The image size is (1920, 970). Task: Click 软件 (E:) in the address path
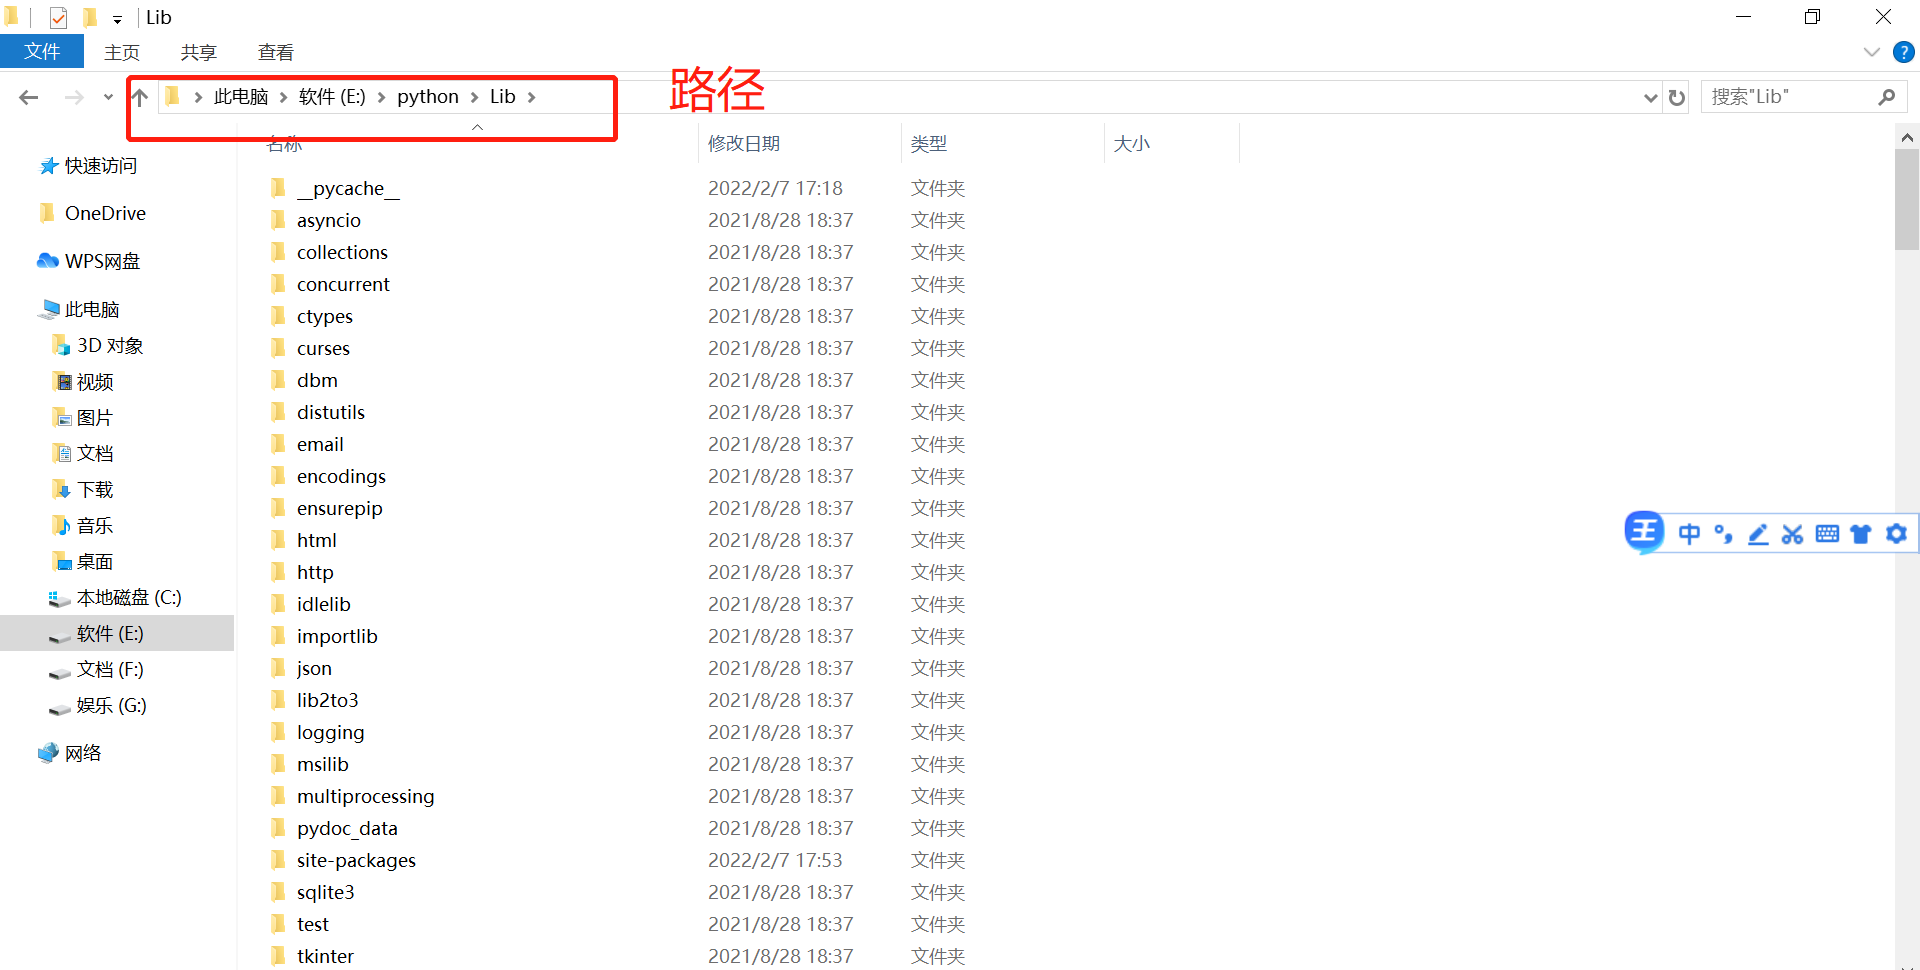click(x=332, y=97)
